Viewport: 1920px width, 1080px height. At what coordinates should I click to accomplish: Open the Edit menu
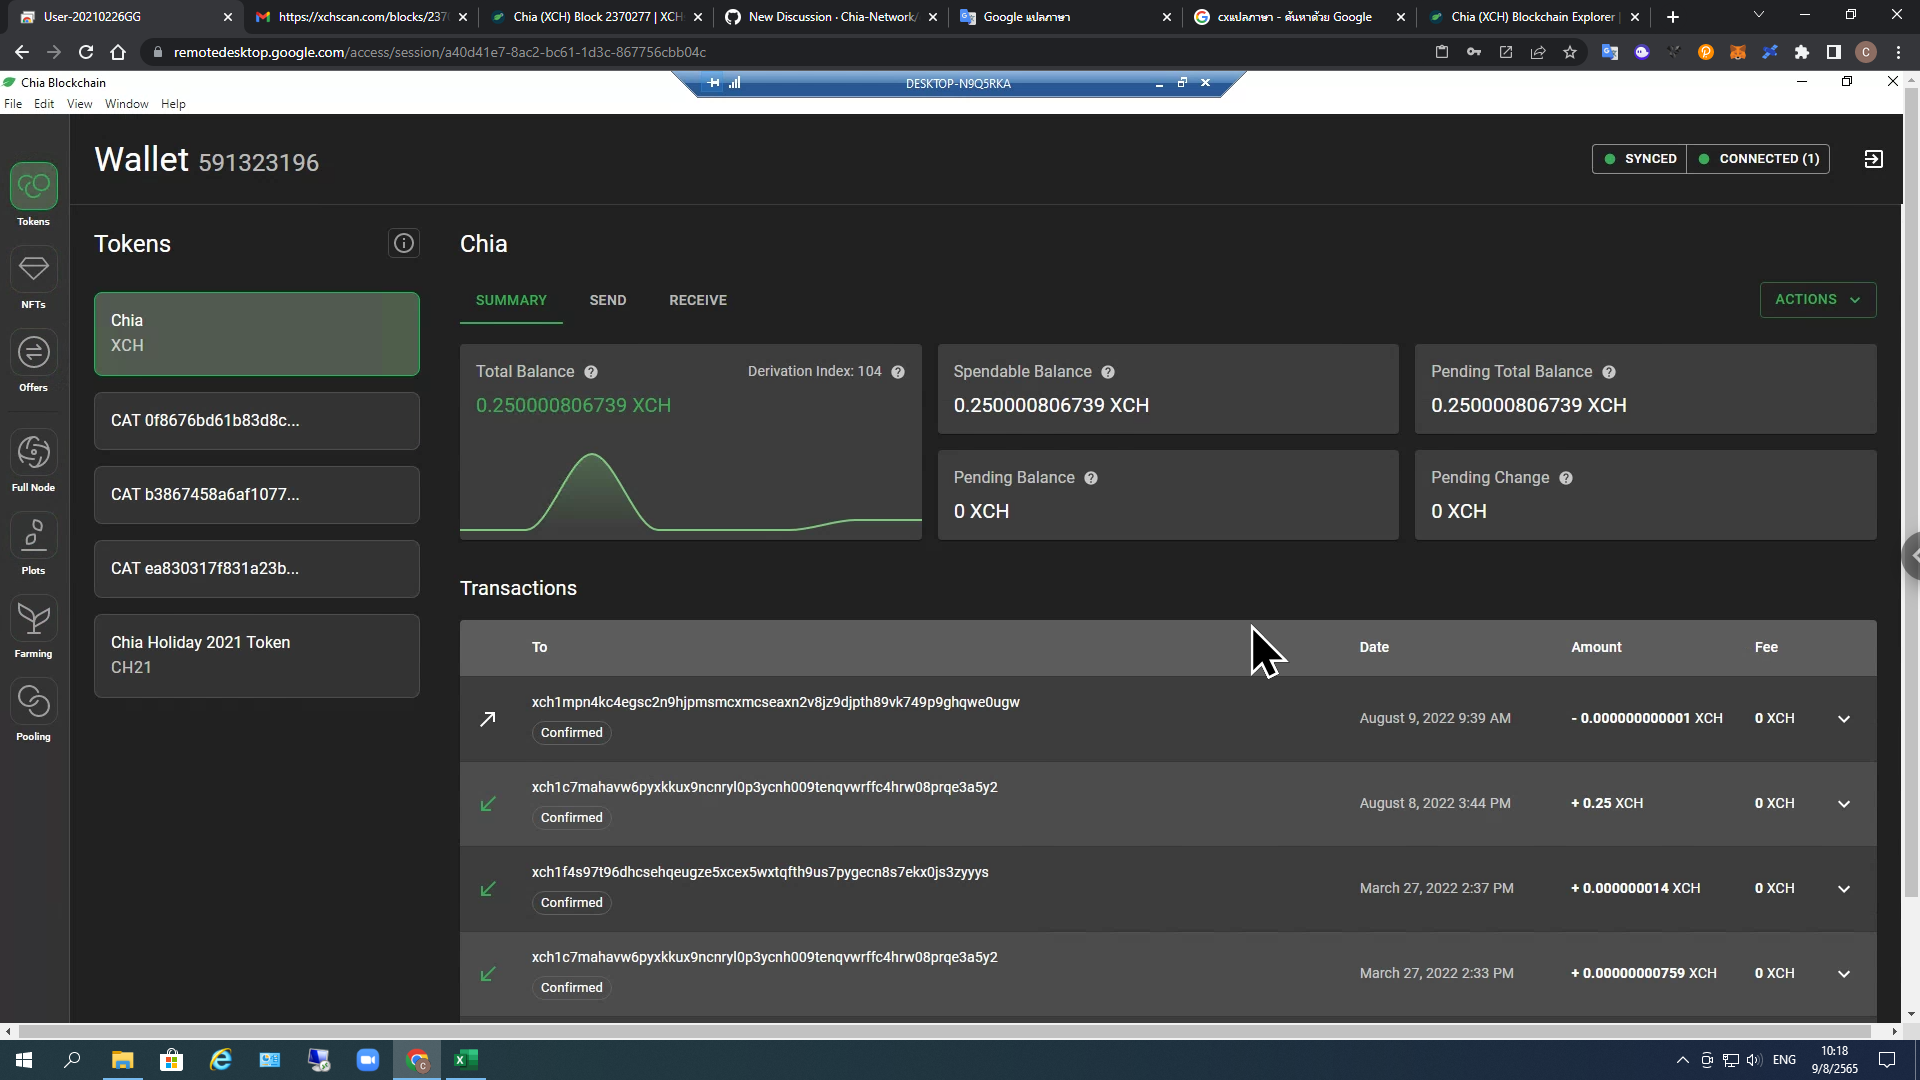tap(44, 104)
